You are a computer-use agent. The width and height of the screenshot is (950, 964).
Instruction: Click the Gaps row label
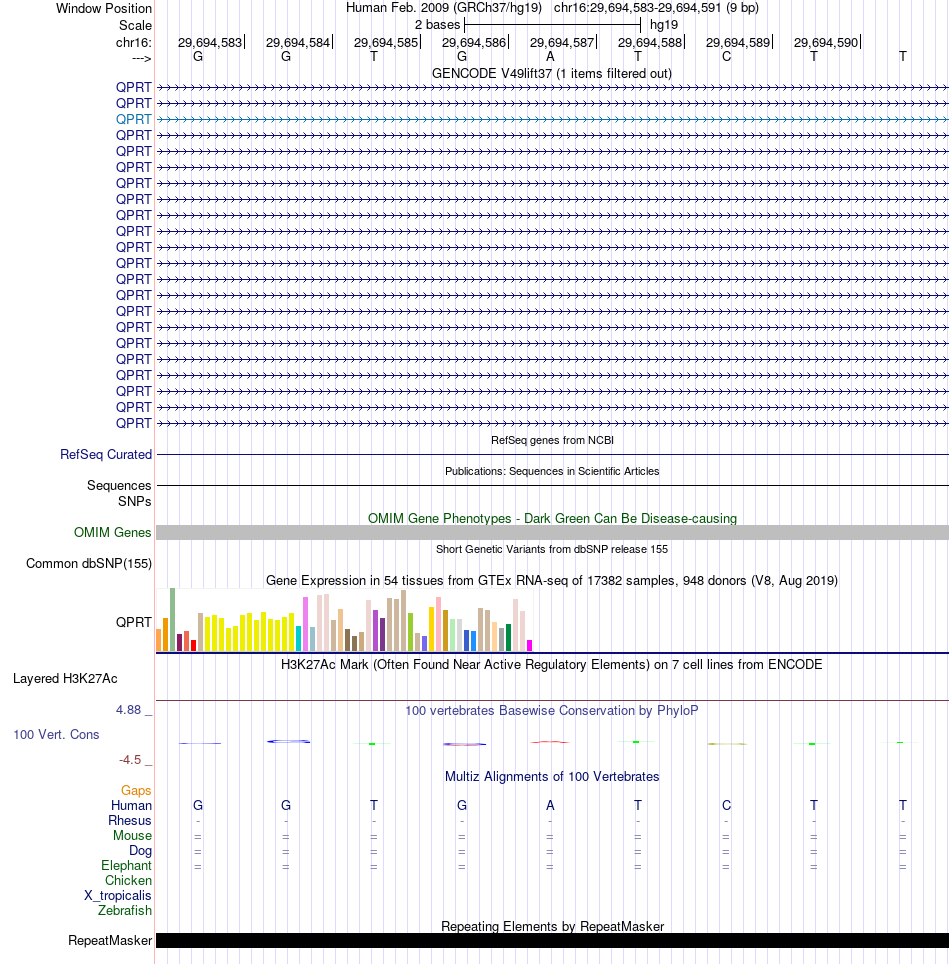pyautogui.click(x=136, y=791)
